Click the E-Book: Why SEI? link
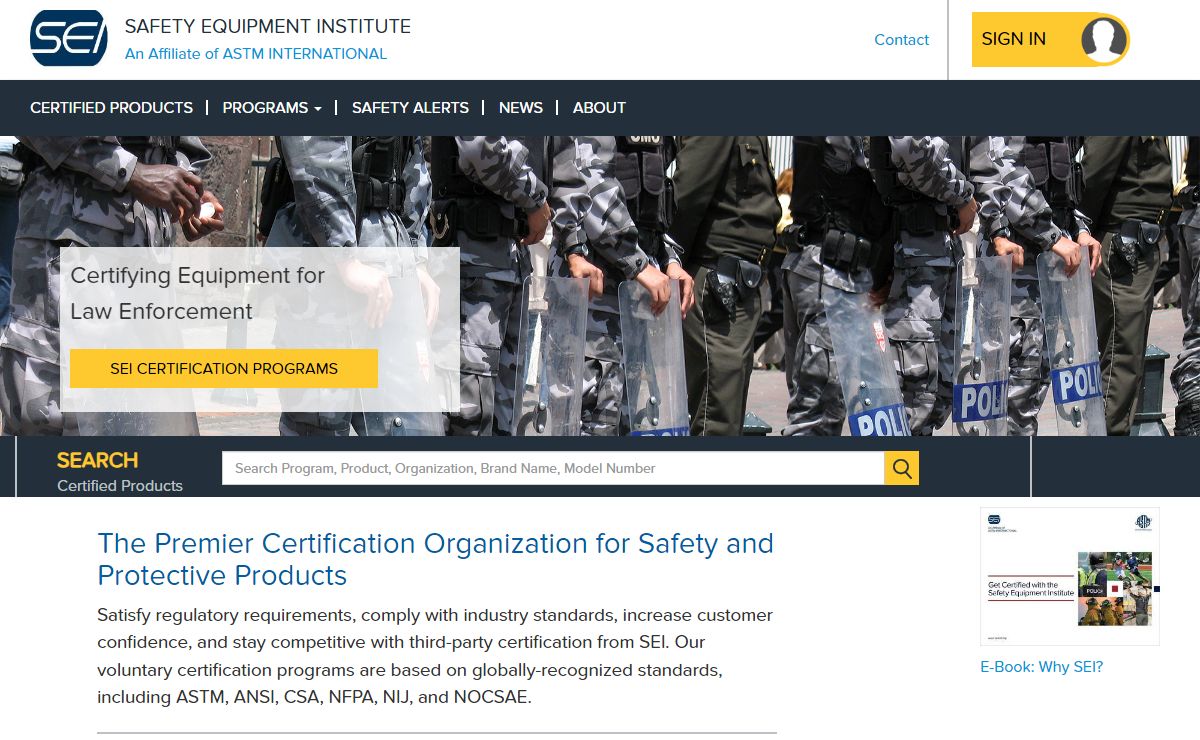Viewport: 1200px width, 740px height. tap(1042, 667)
